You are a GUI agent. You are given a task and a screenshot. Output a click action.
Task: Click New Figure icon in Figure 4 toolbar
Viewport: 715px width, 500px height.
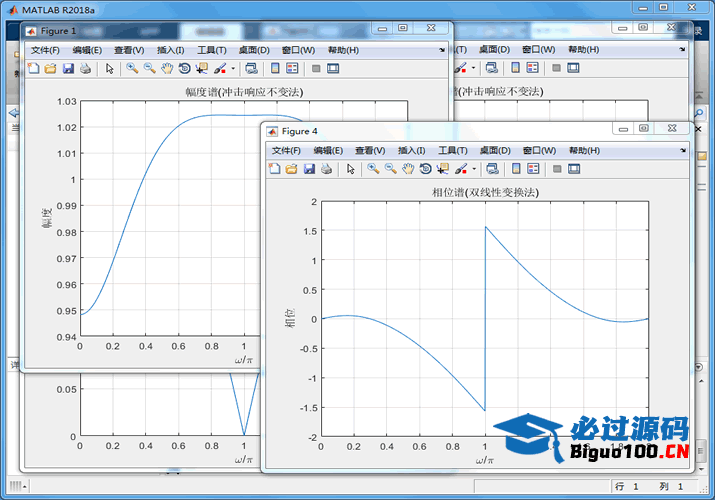pos(275,169)
